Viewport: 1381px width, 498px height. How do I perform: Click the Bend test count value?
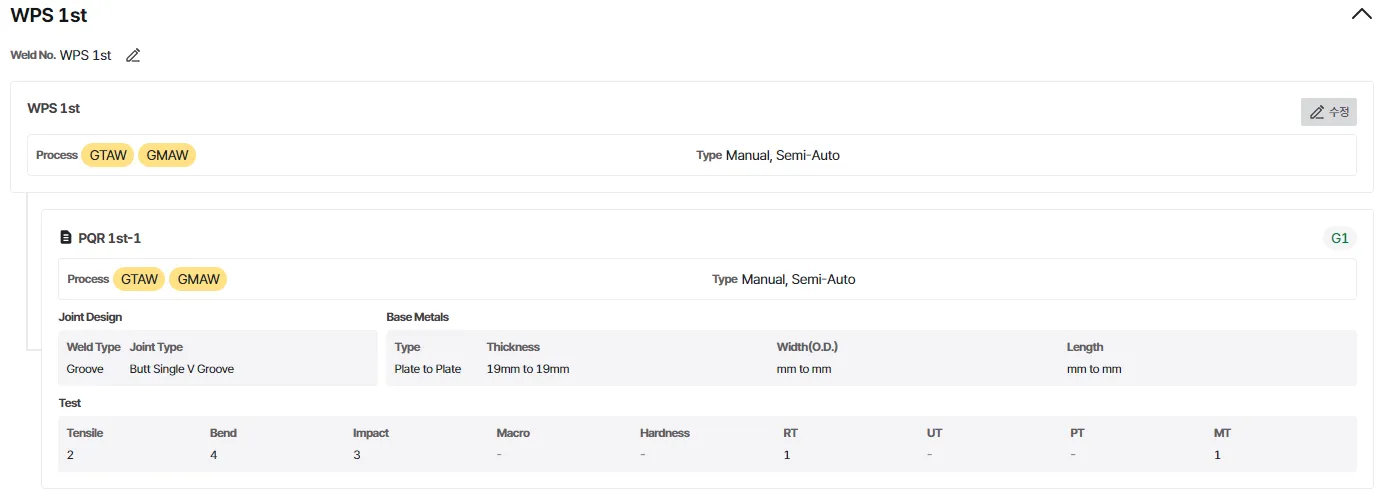pos(214,455)
